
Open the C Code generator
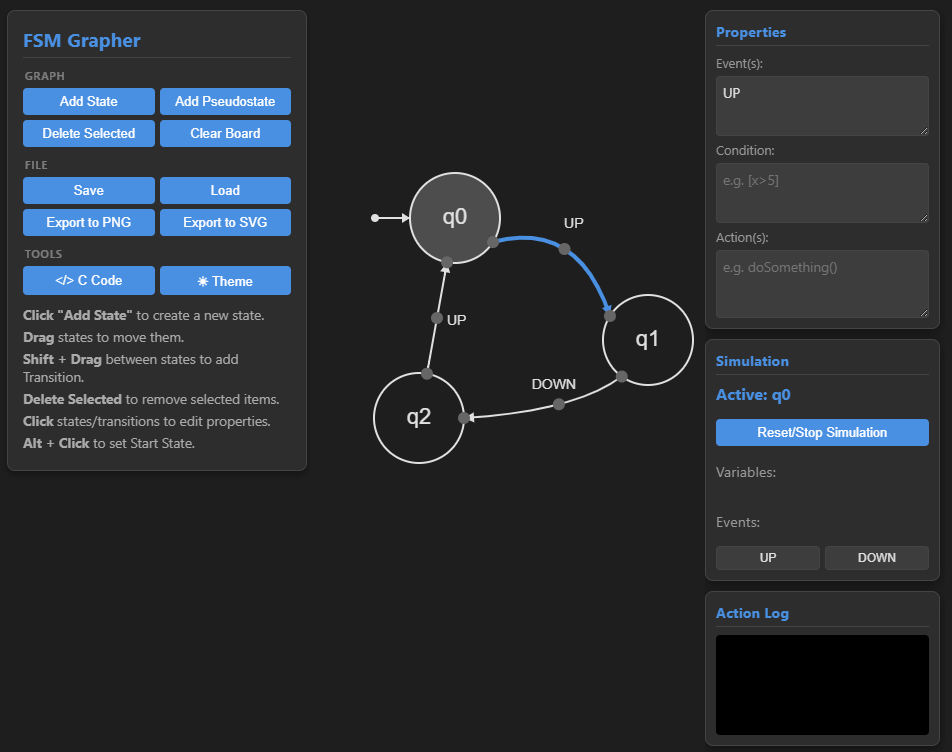click(88, 281)
